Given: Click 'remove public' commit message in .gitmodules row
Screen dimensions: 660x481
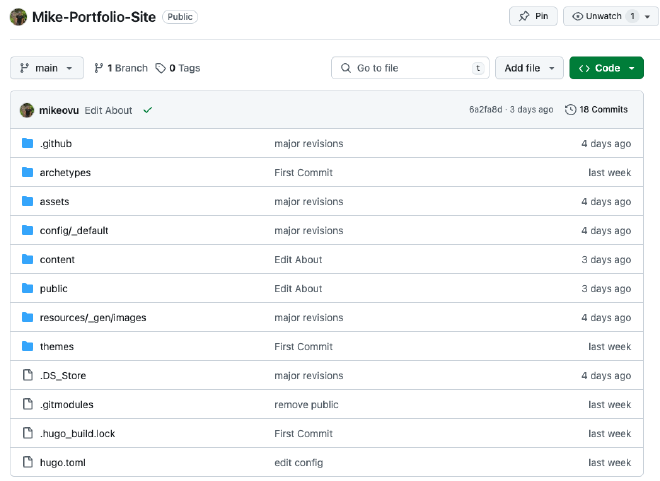Looking at the screenshot, I should [x=306, y=405].
